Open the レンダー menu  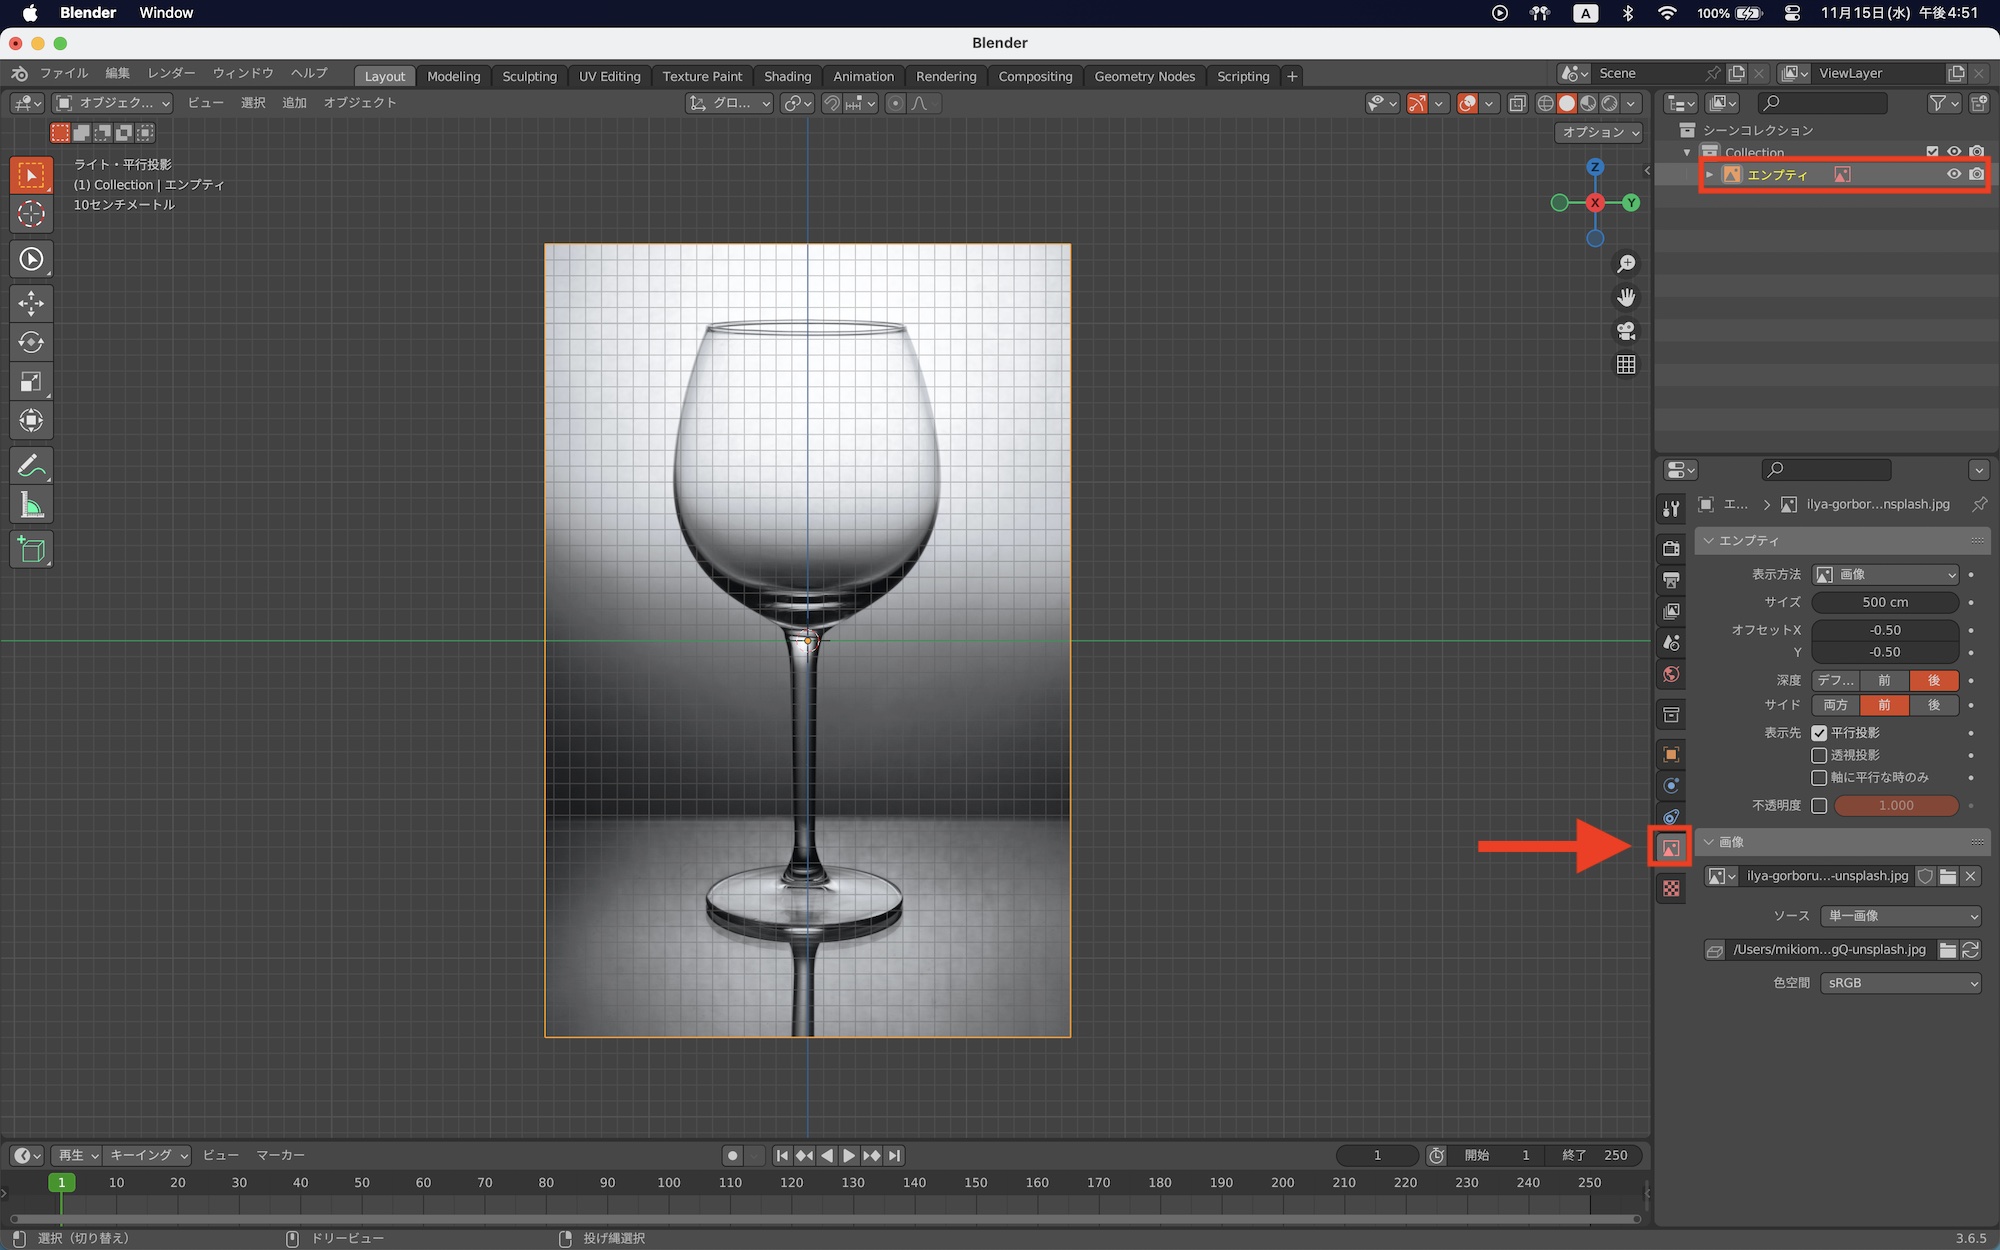click(171, 73)
